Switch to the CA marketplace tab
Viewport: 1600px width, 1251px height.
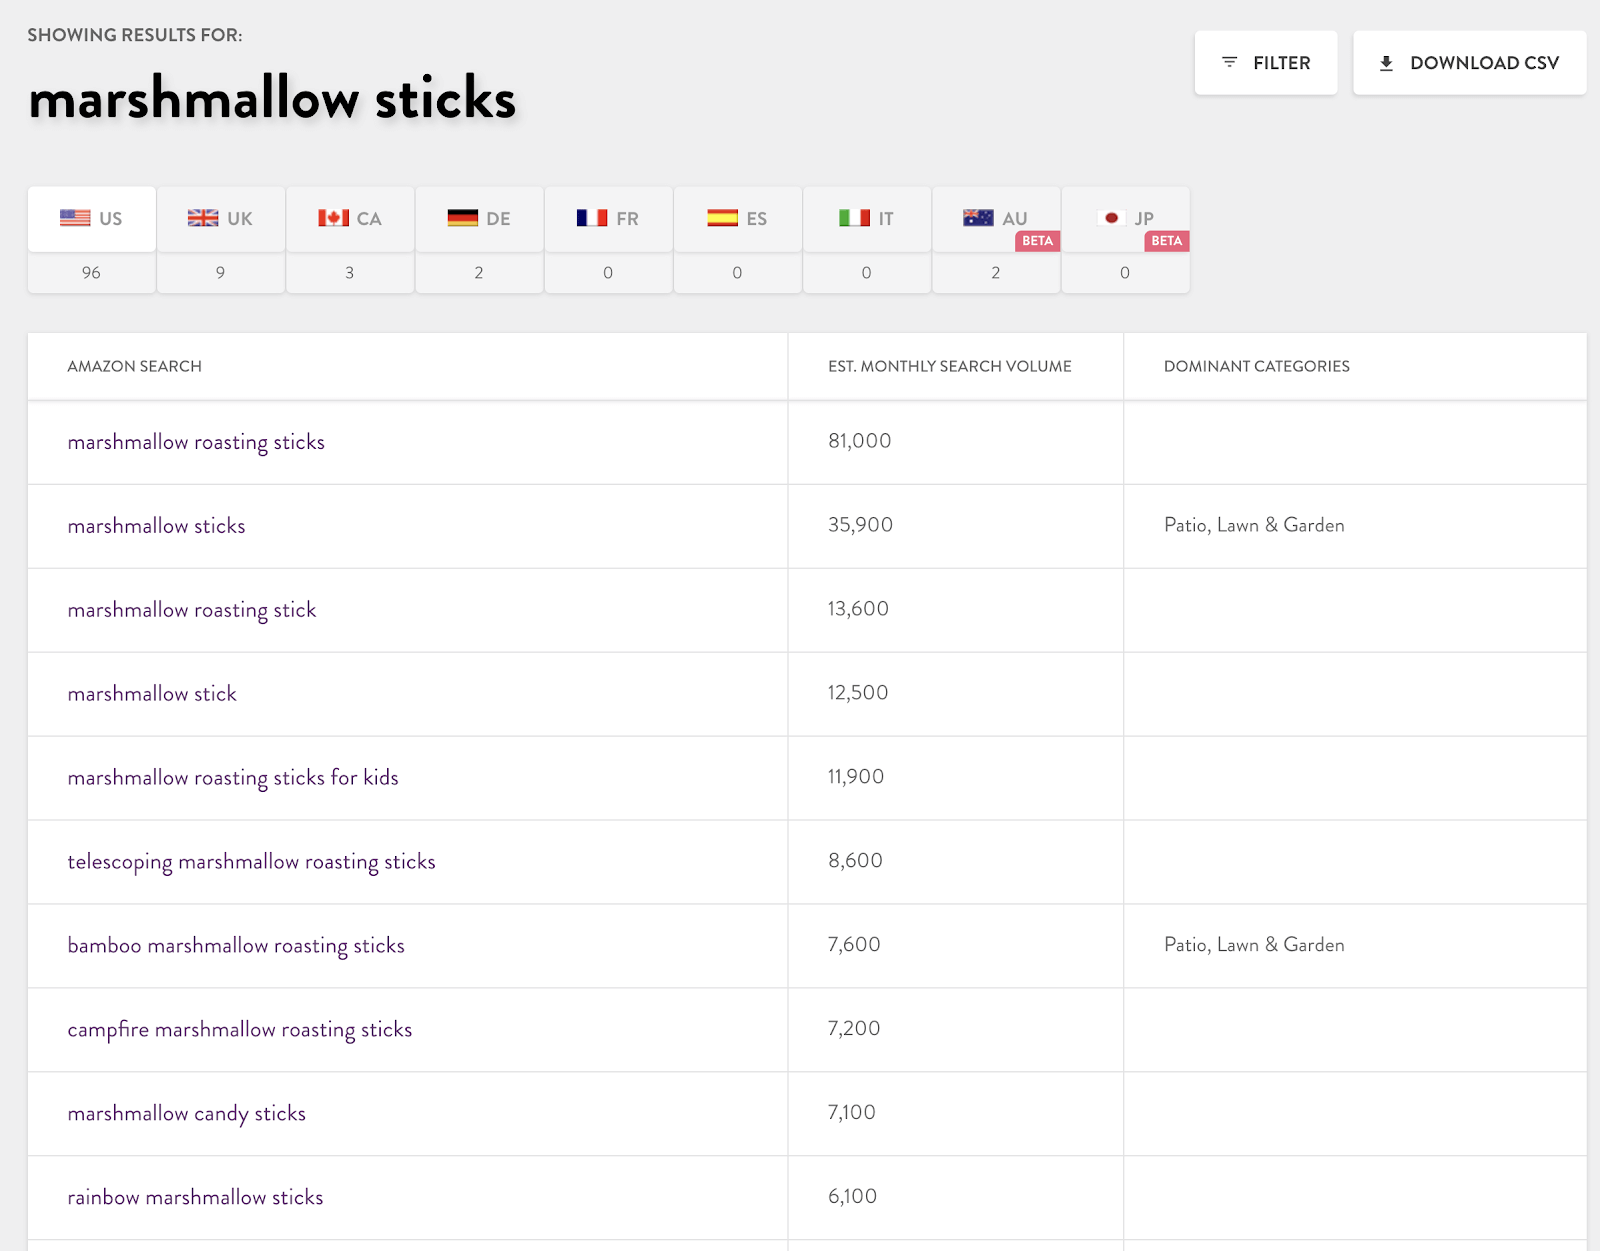pos(350,219)
